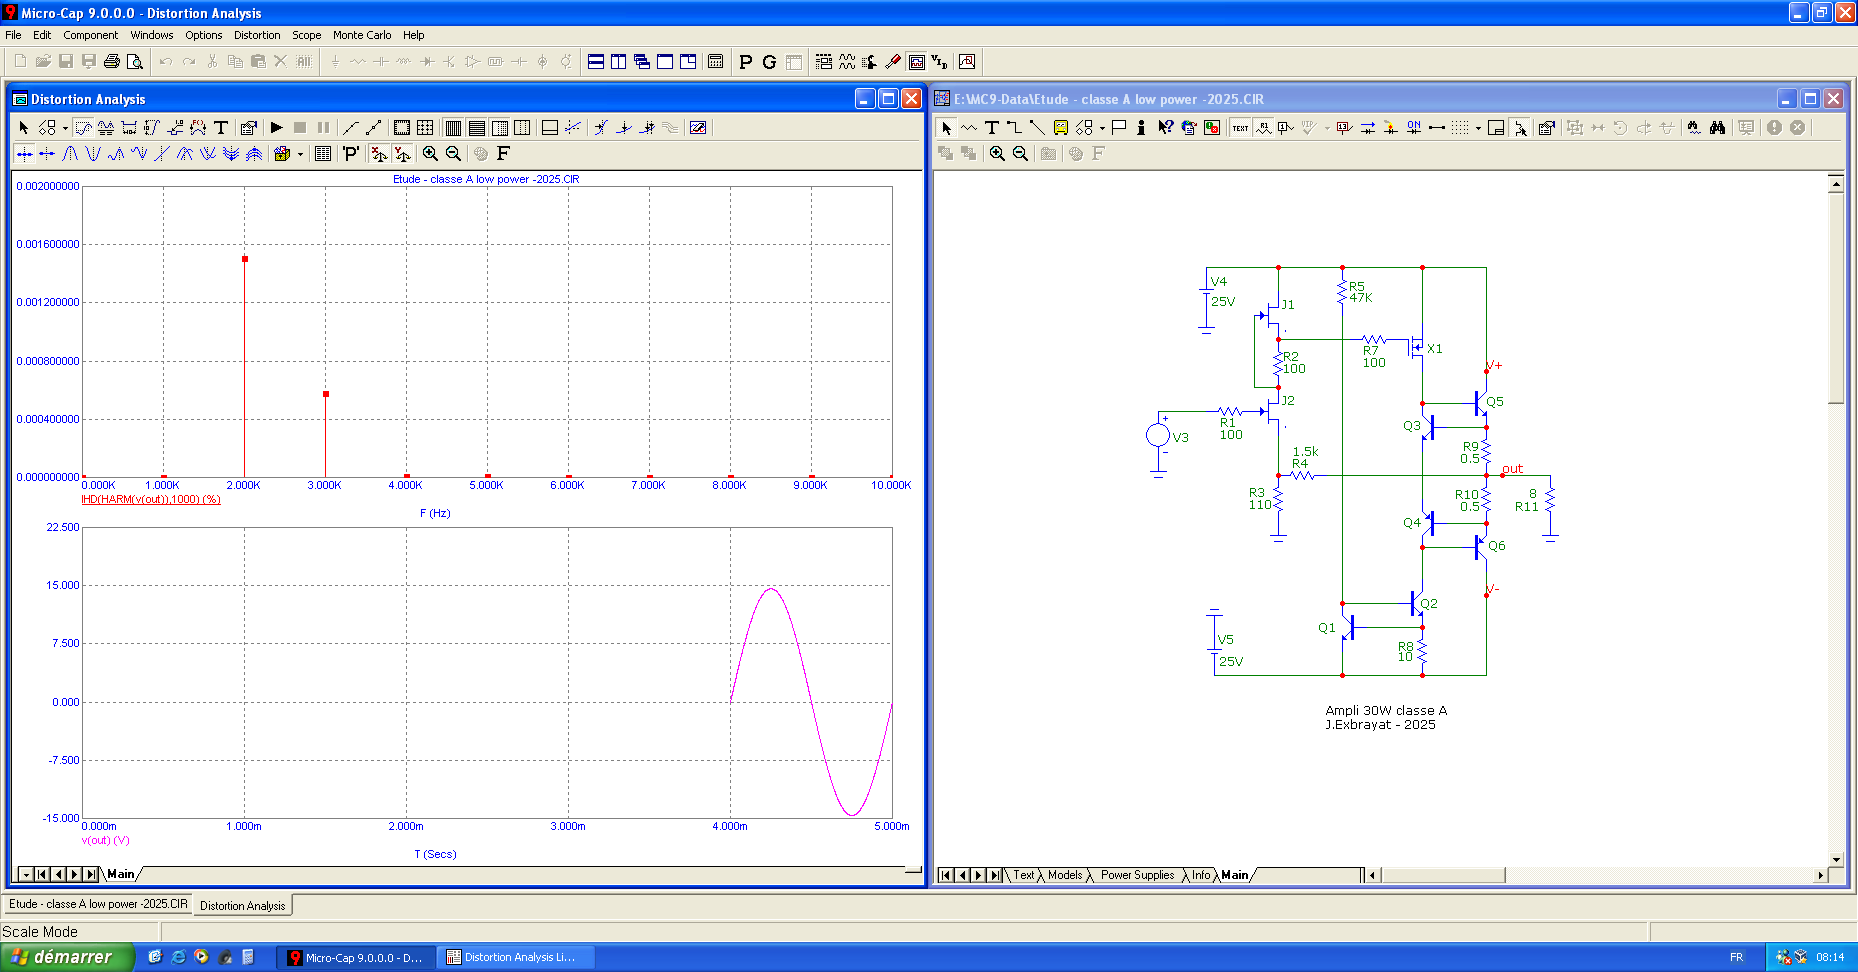Select the diagonal wire tool

(1037, 127)
